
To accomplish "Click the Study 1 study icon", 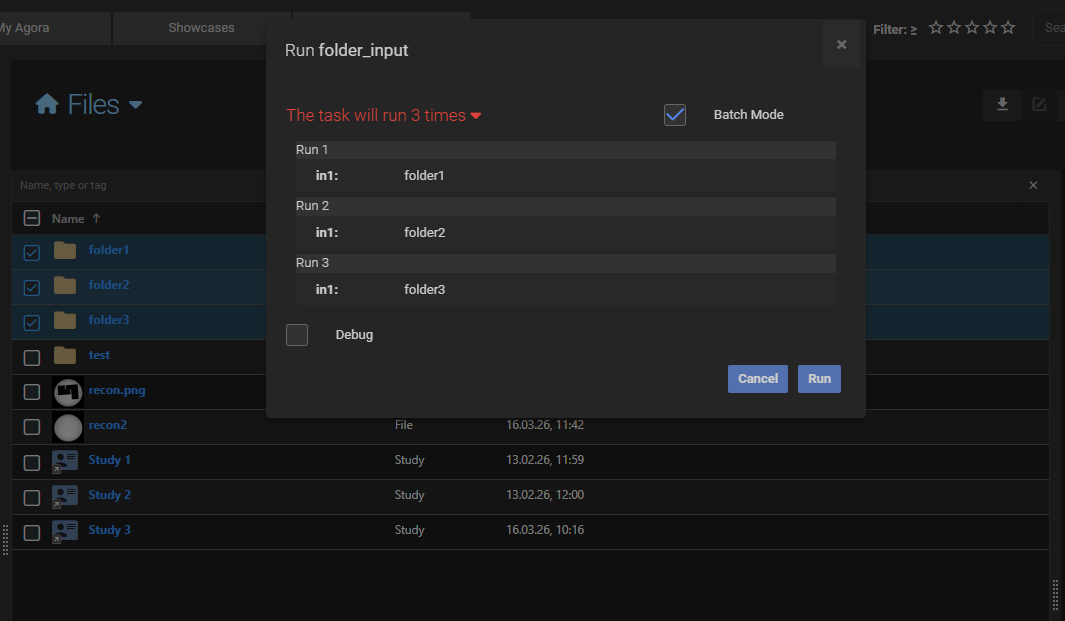I will (65, 459).
